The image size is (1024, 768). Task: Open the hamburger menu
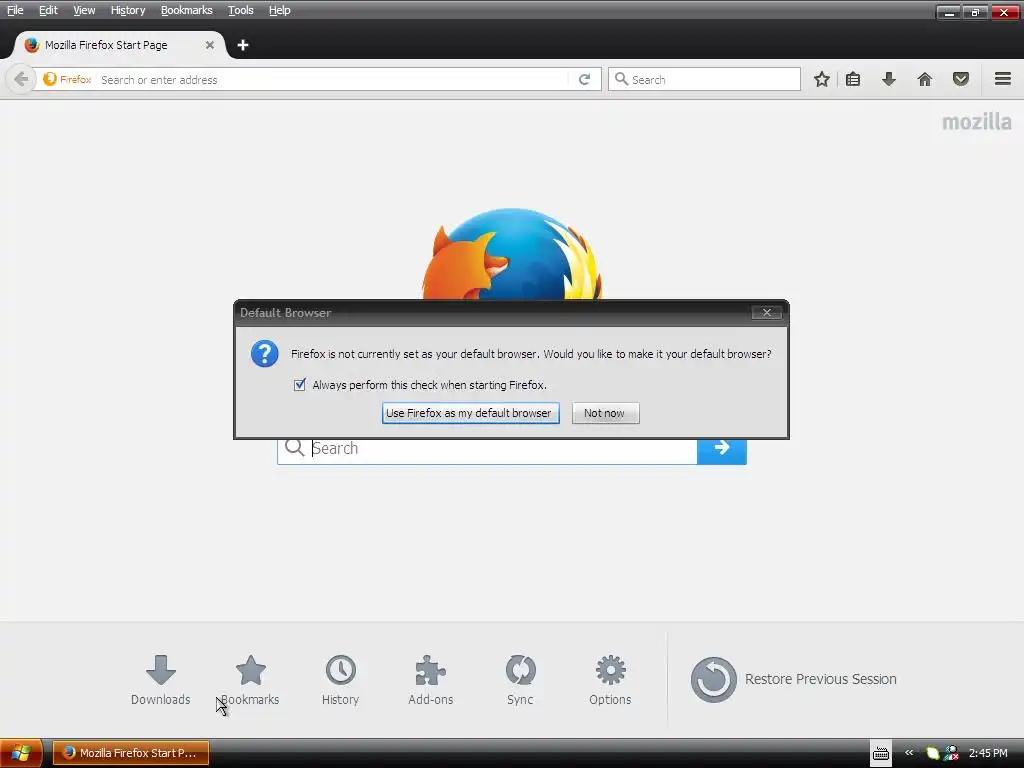click(1003, 79)
